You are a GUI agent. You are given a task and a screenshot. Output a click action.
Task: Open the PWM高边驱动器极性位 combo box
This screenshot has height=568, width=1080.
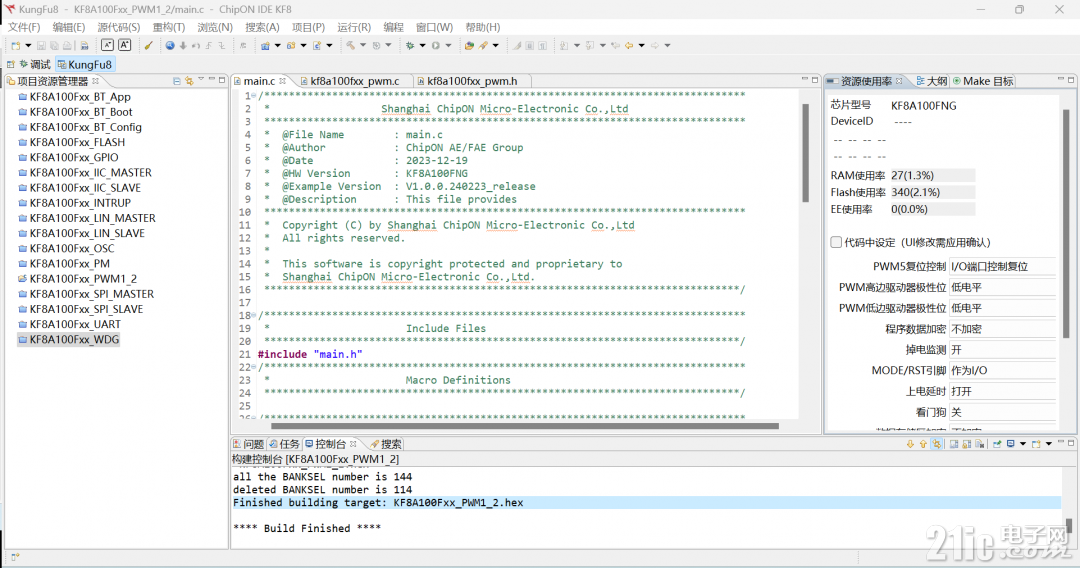[x=1002, y=287]
